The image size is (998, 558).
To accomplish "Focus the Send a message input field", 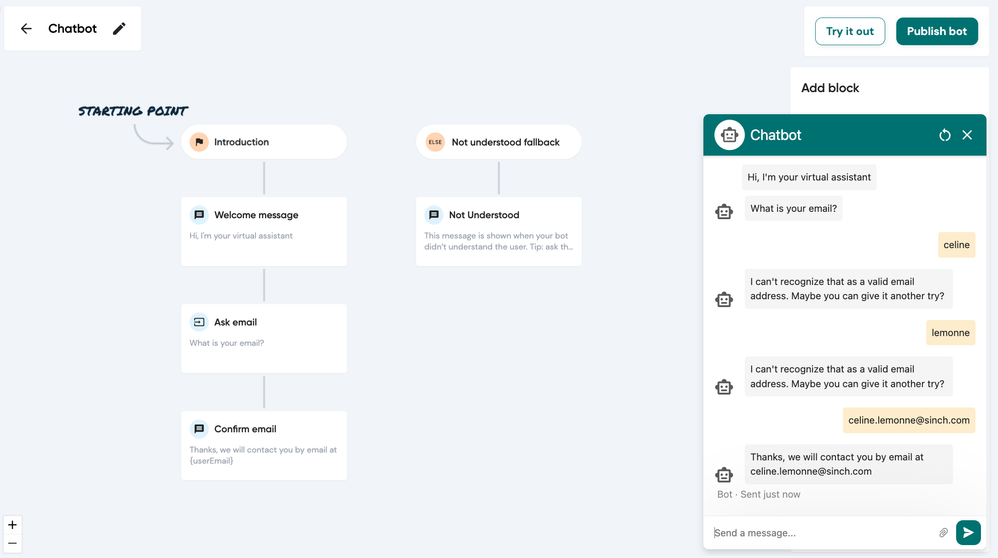I will pyautogui.click(x=822, y=533).
